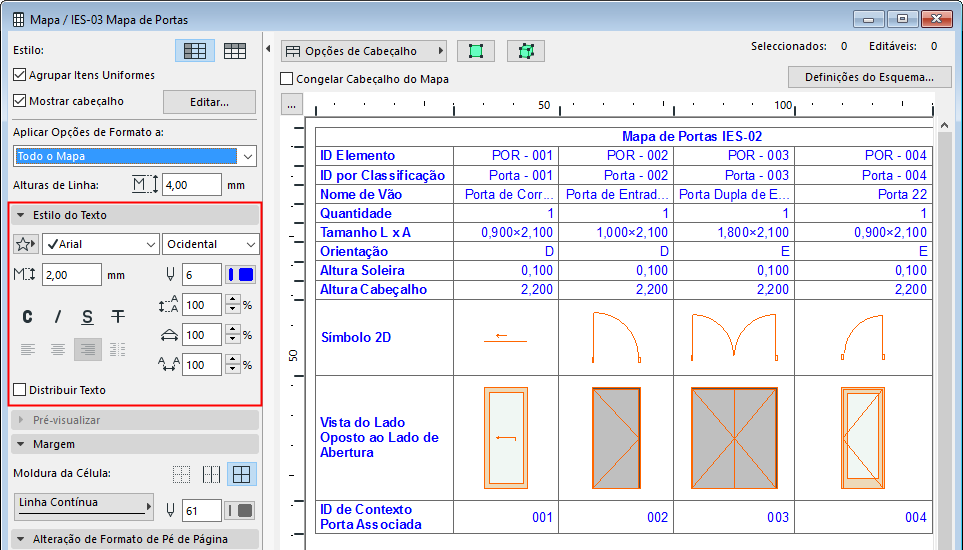Toggle strikethrough text formatting
The width and height of the screenshot is (963, 550).
pyautogui.click(x=118, y=317)
